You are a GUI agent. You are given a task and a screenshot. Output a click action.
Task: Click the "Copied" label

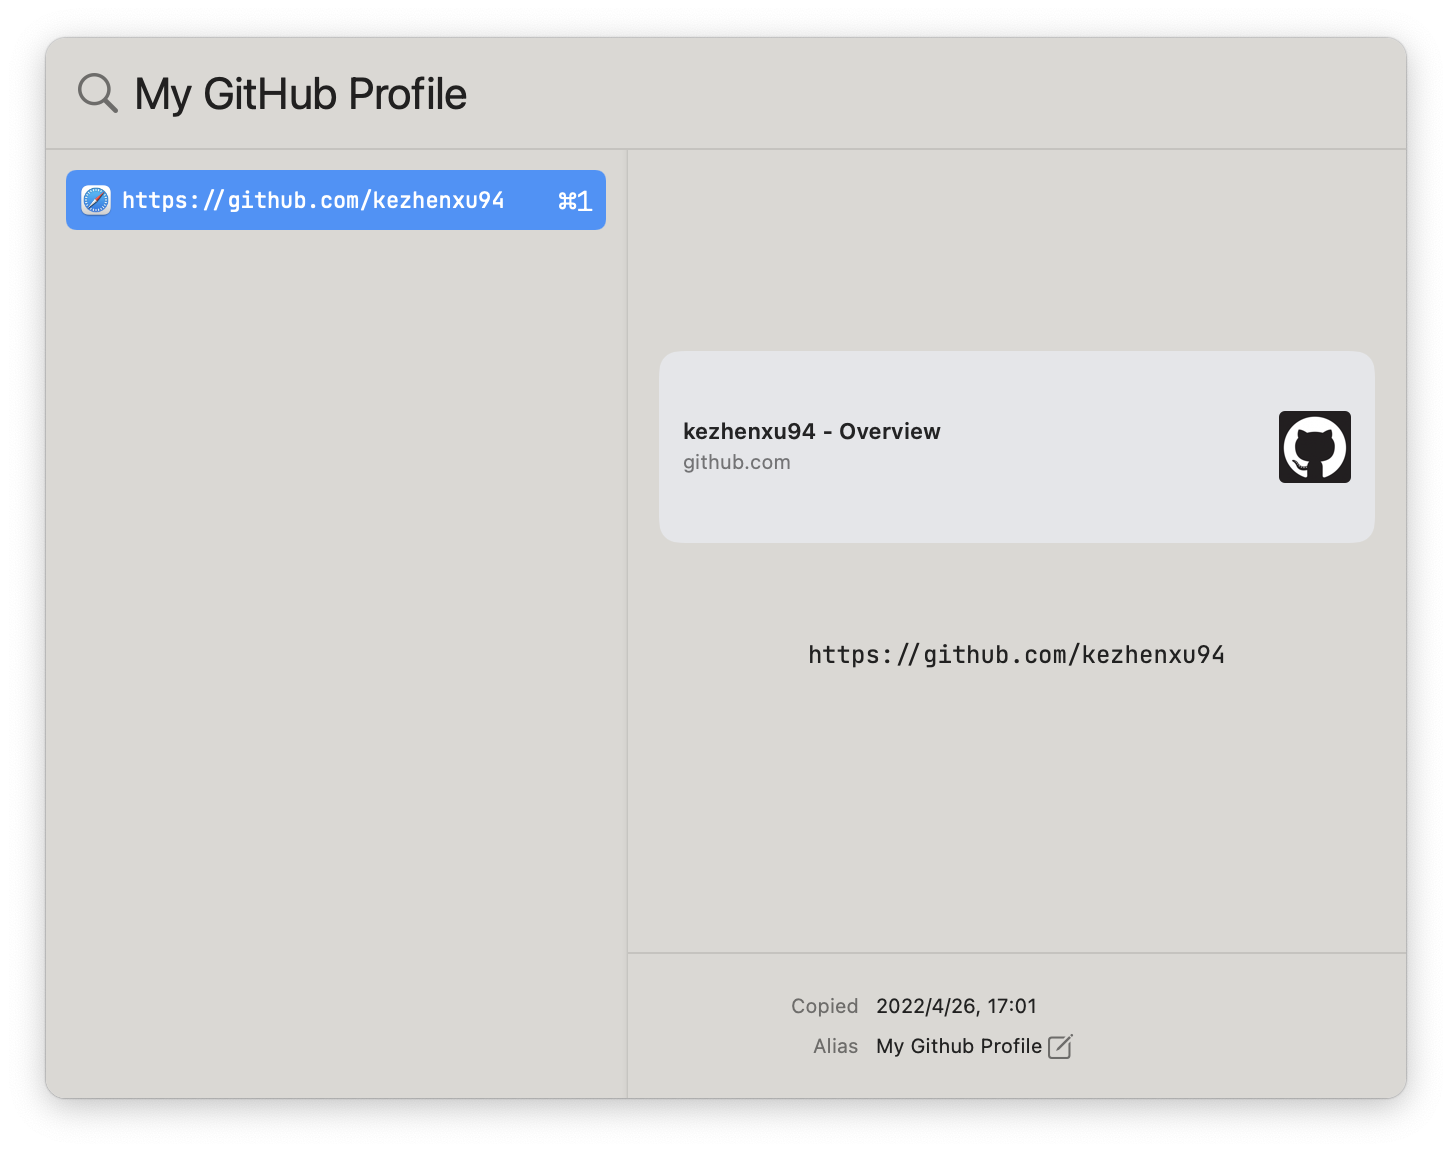(x=824, y=1006)
